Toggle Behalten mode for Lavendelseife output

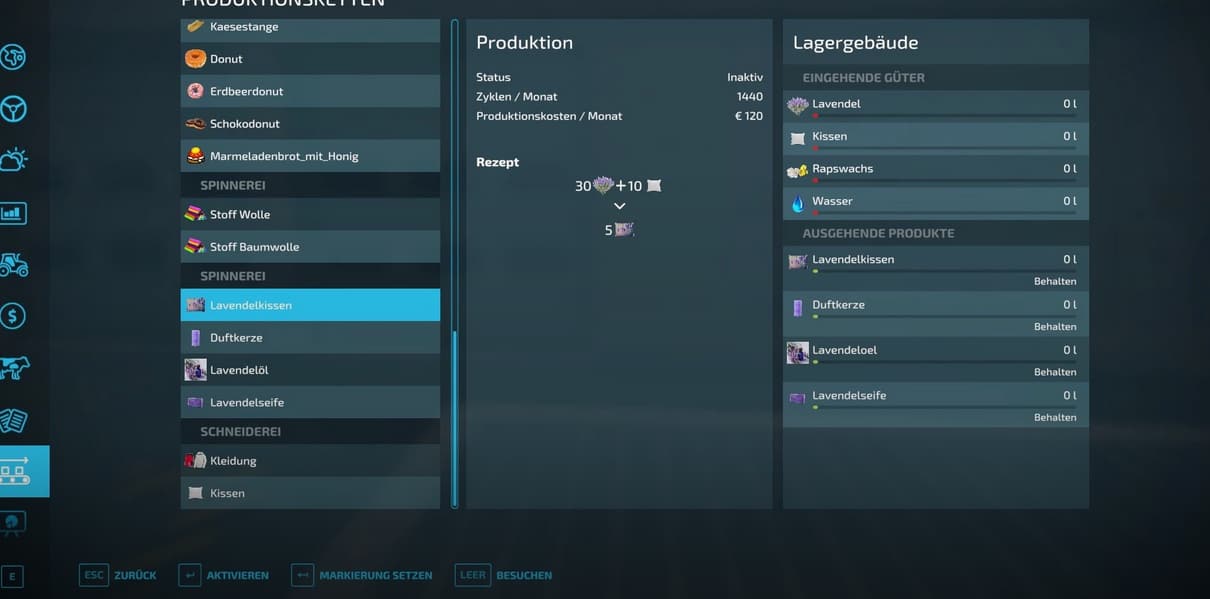pos(1054,418)
